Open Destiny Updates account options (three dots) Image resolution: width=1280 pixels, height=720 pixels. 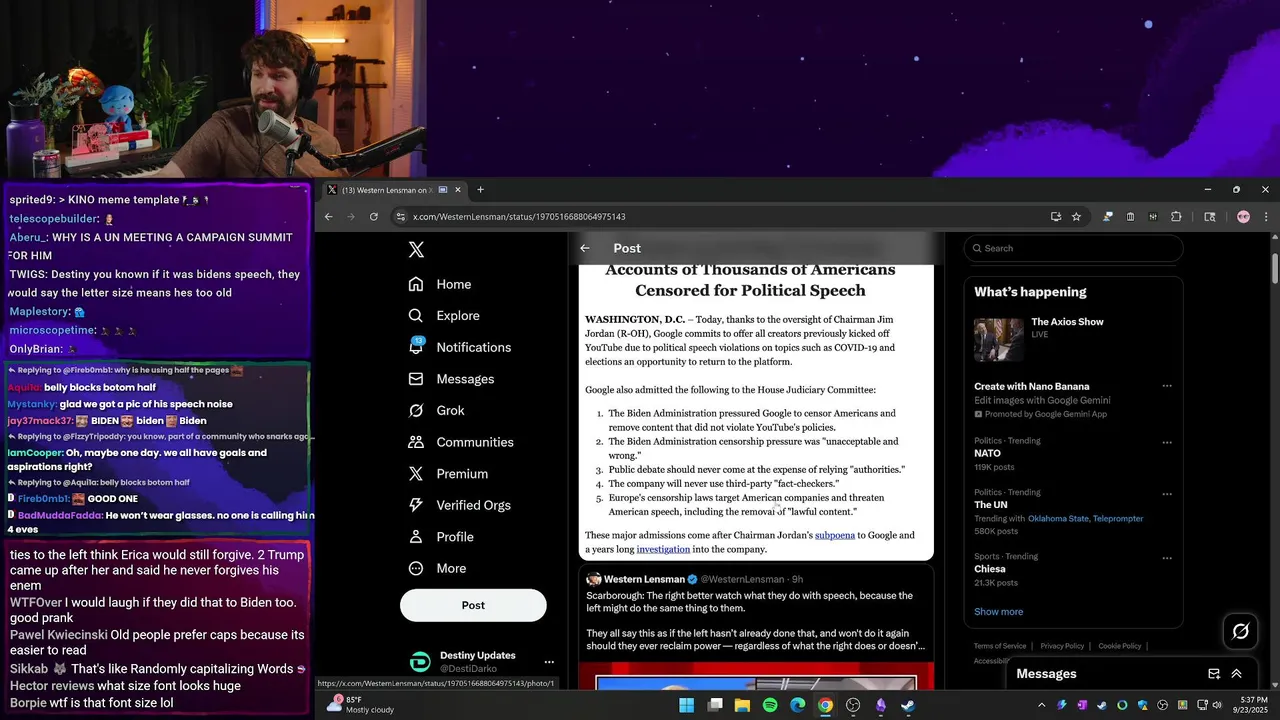coord(548,662)
